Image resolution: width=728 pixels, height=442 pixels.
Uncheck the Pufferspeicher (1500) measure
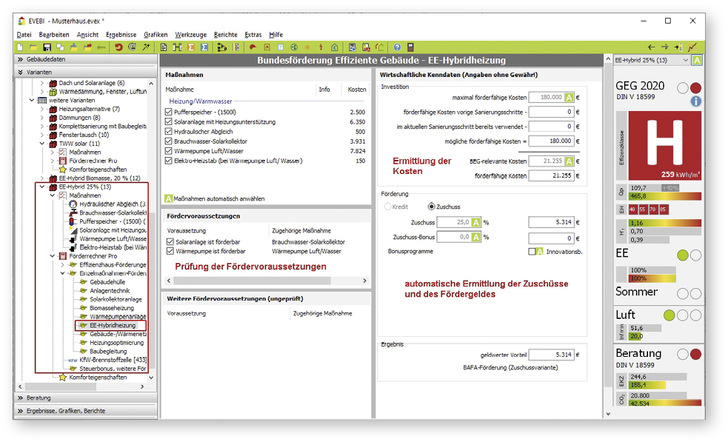click(169, 114)
